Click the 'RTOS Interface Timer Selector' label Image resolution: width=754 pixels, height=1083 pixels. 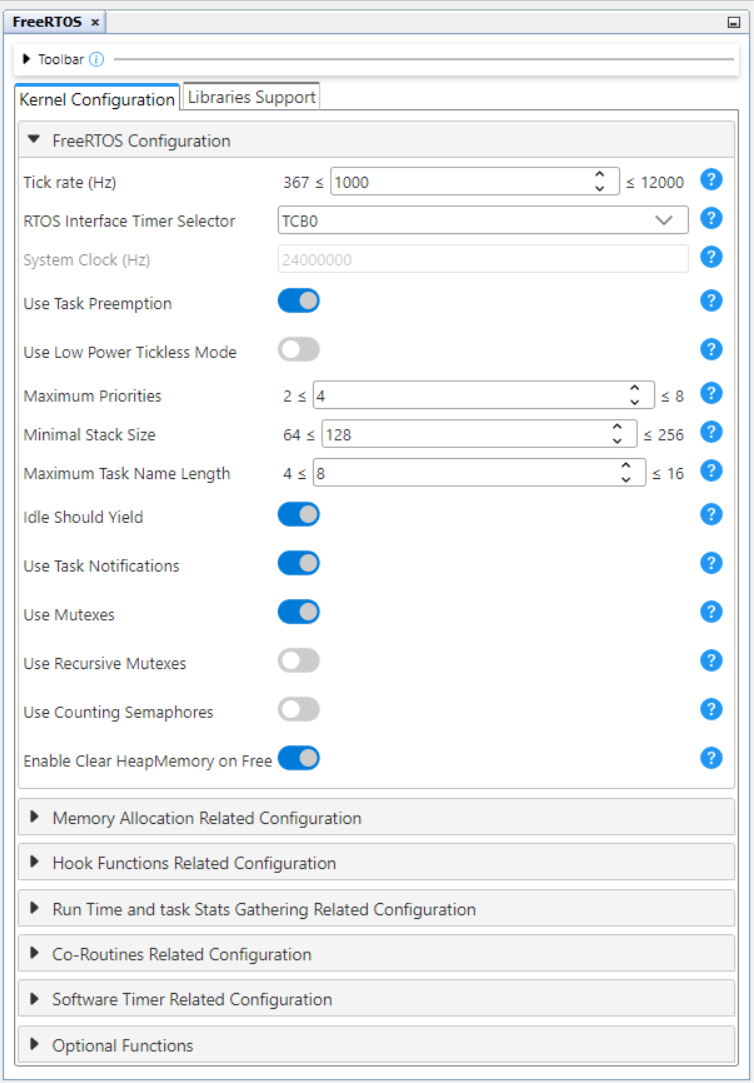(129, 221)
